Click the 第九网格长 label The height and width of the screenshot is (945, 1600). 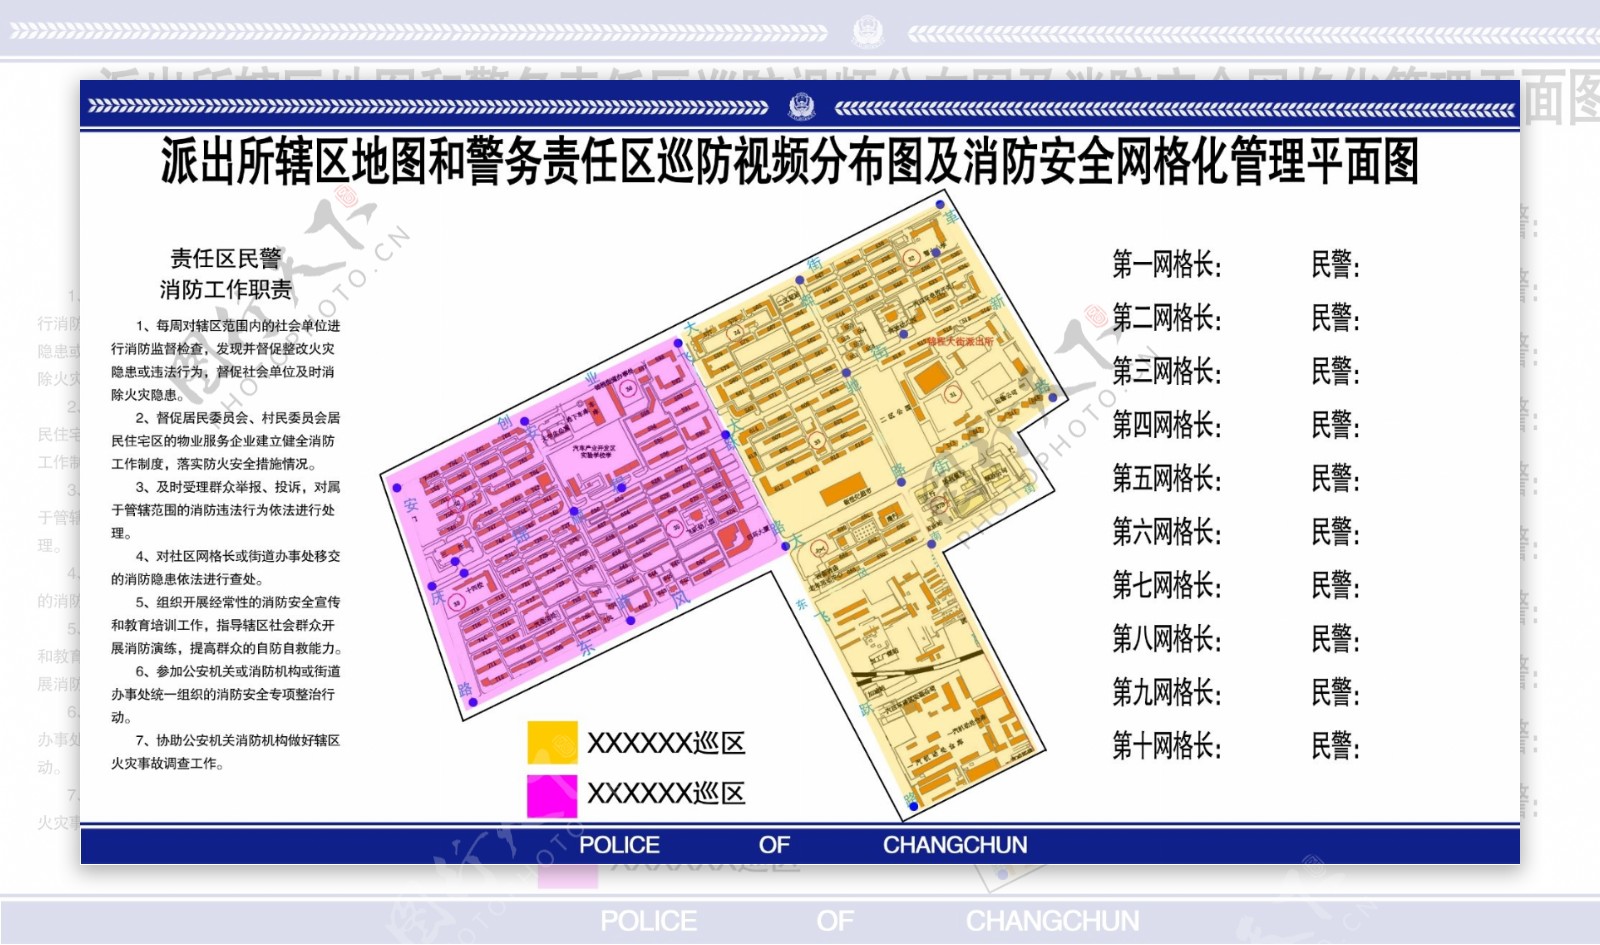pos(1167,692)
